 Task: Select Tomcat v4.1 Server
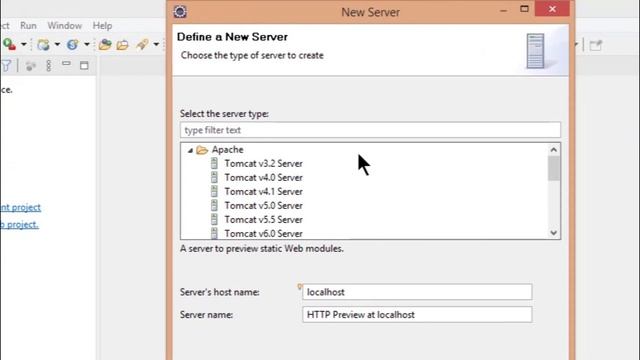click(263, 191)
